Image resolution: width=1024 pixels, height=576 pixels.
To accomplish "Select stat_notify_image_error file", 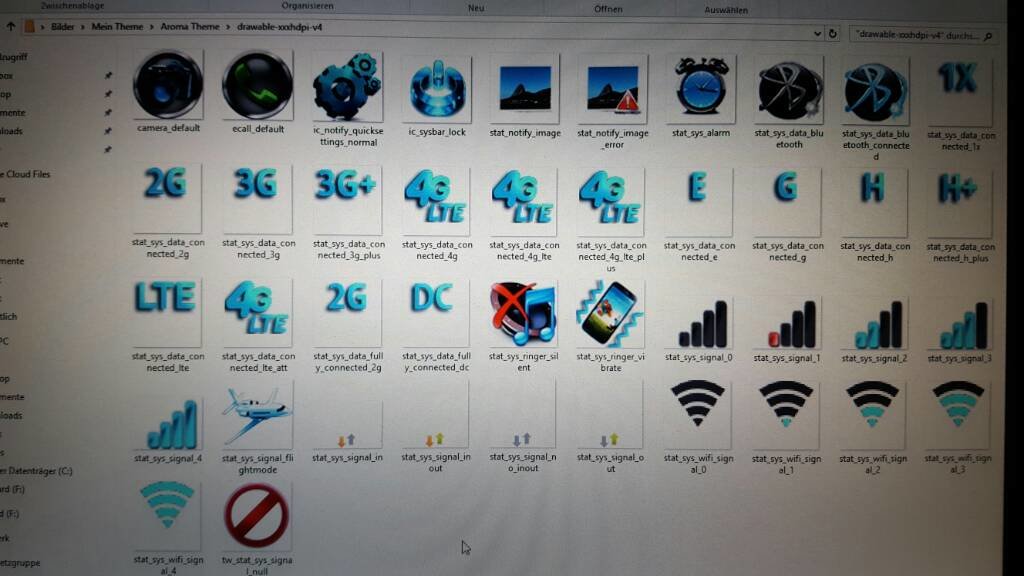I will 613,89.
